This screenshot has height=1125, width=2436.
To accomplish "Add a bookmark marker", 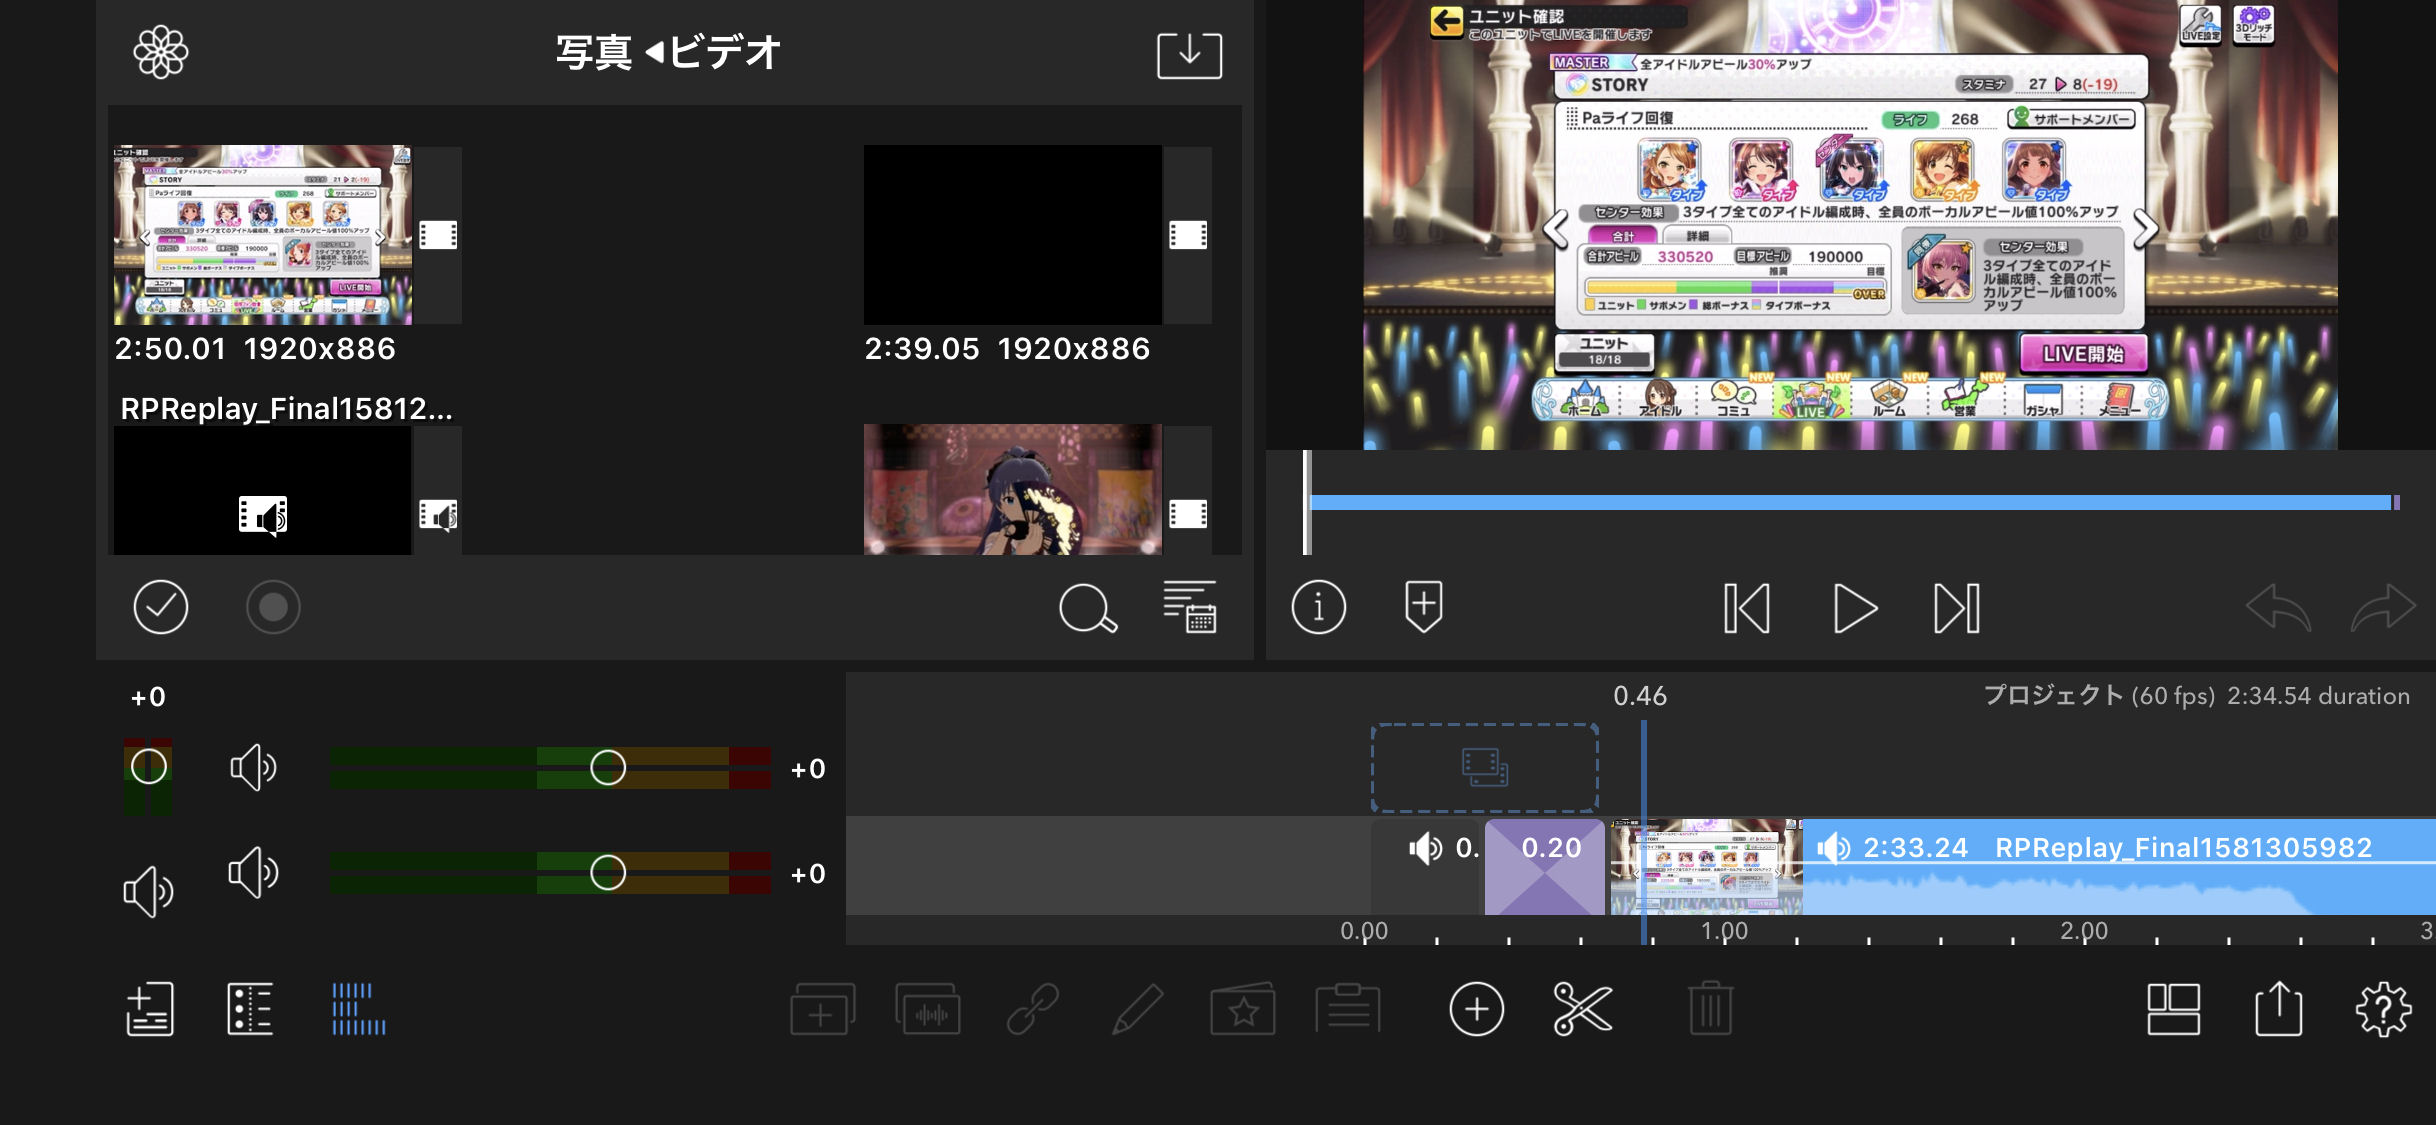I will tap(1423, 606).
